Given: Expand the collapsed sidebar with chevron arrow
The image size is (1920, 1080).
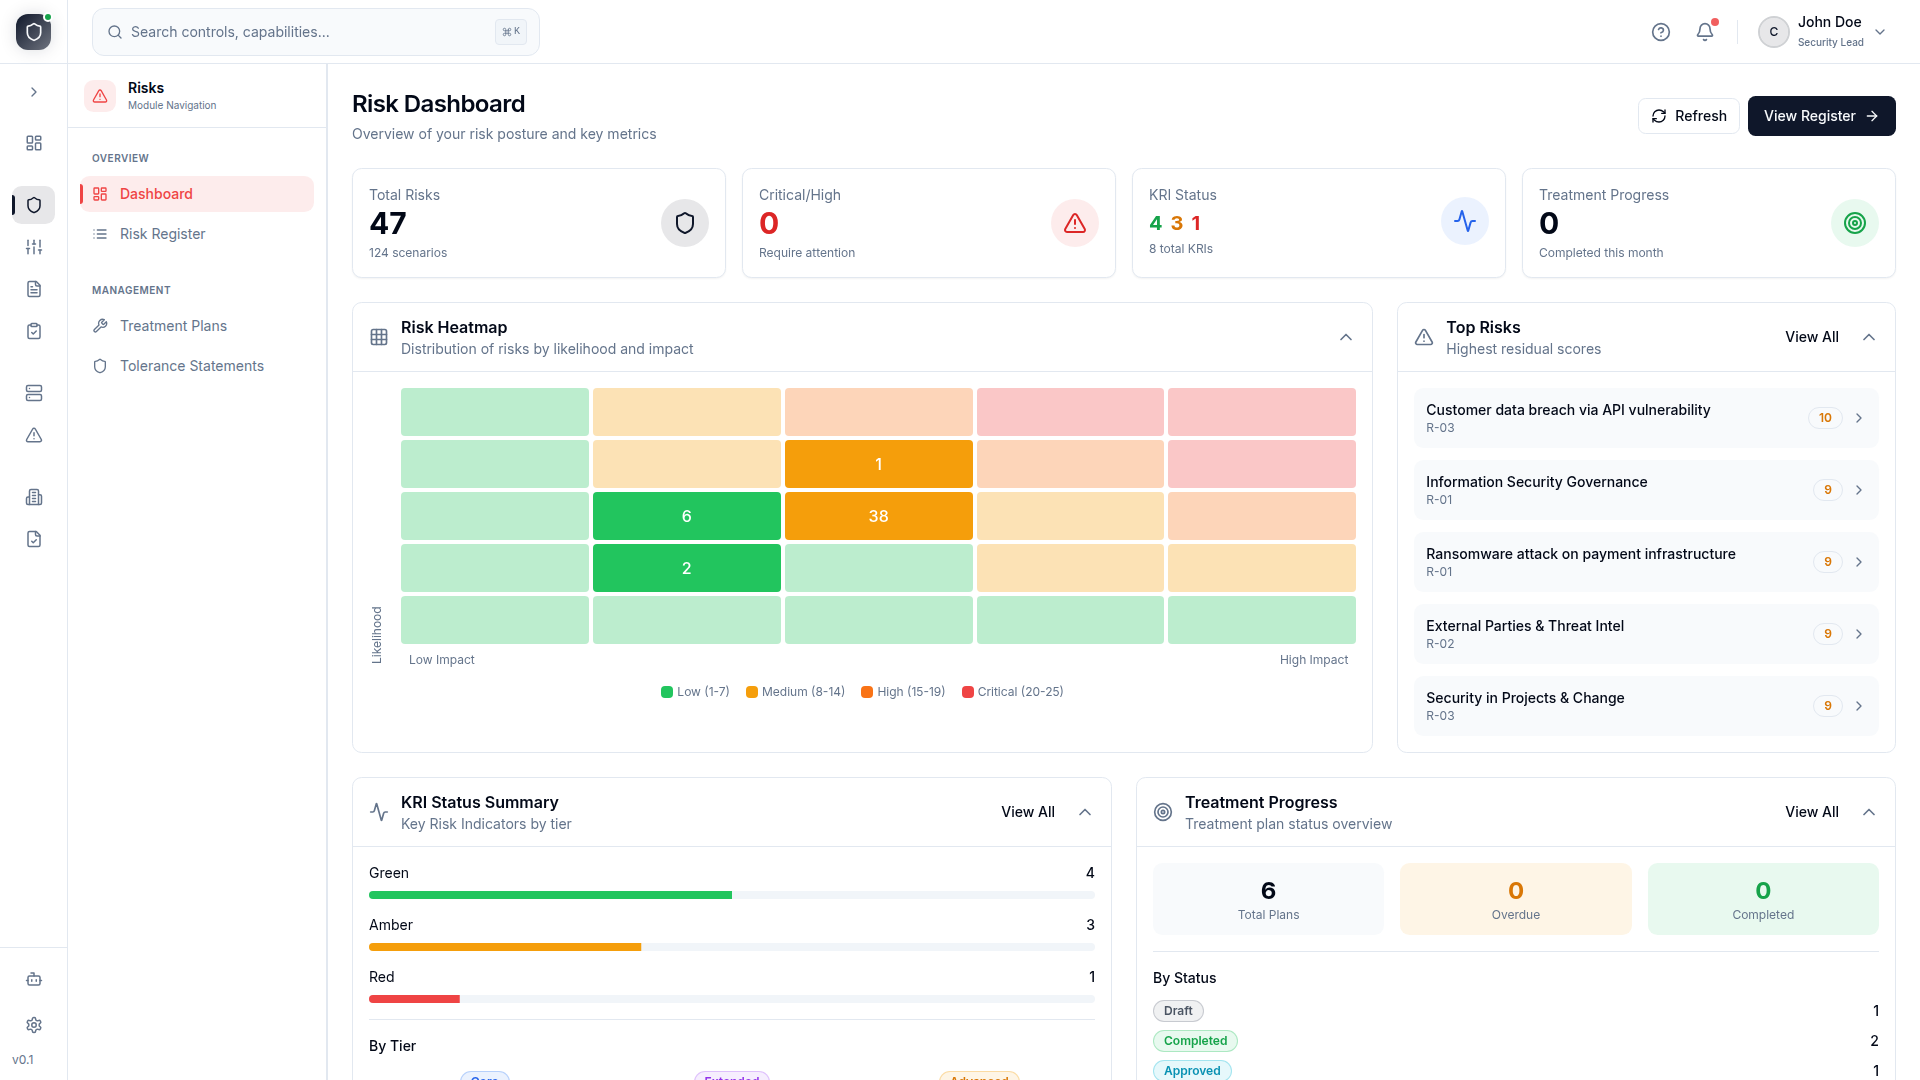Looking at the screenshot, I should [x=34, y=92].
